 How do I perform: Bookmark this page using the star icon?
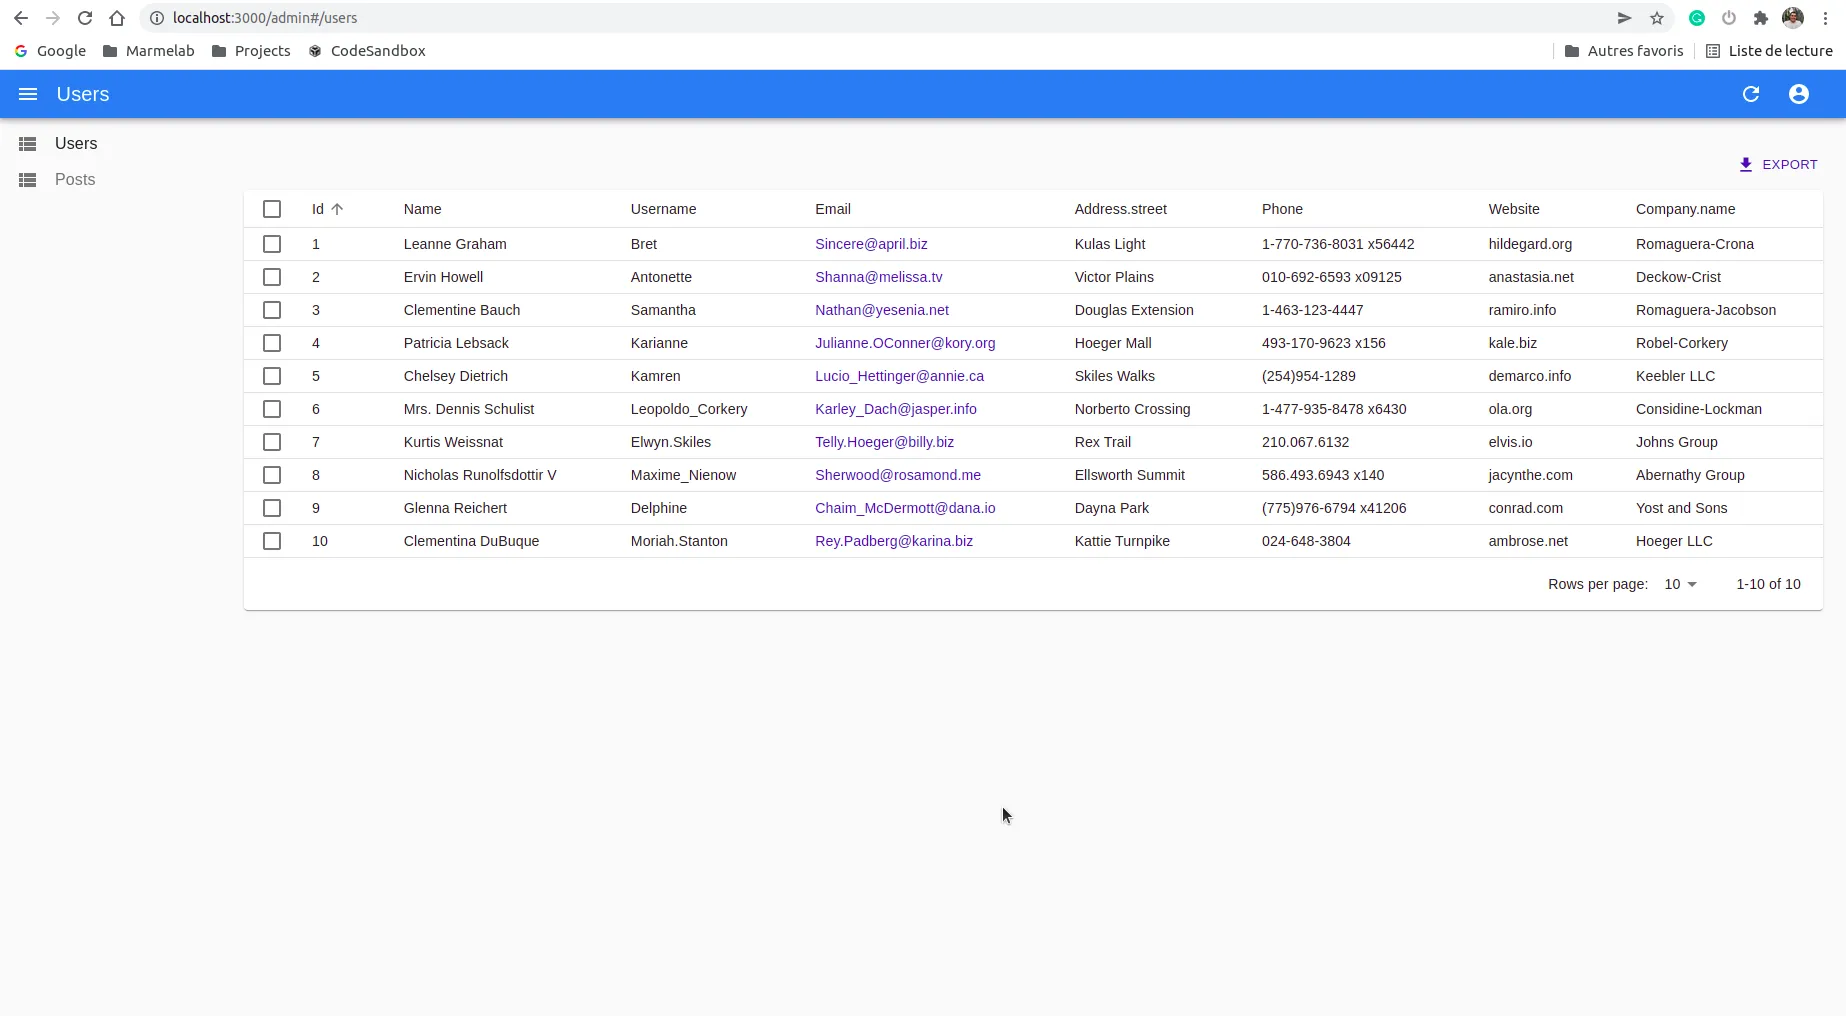pos(1657,18)
